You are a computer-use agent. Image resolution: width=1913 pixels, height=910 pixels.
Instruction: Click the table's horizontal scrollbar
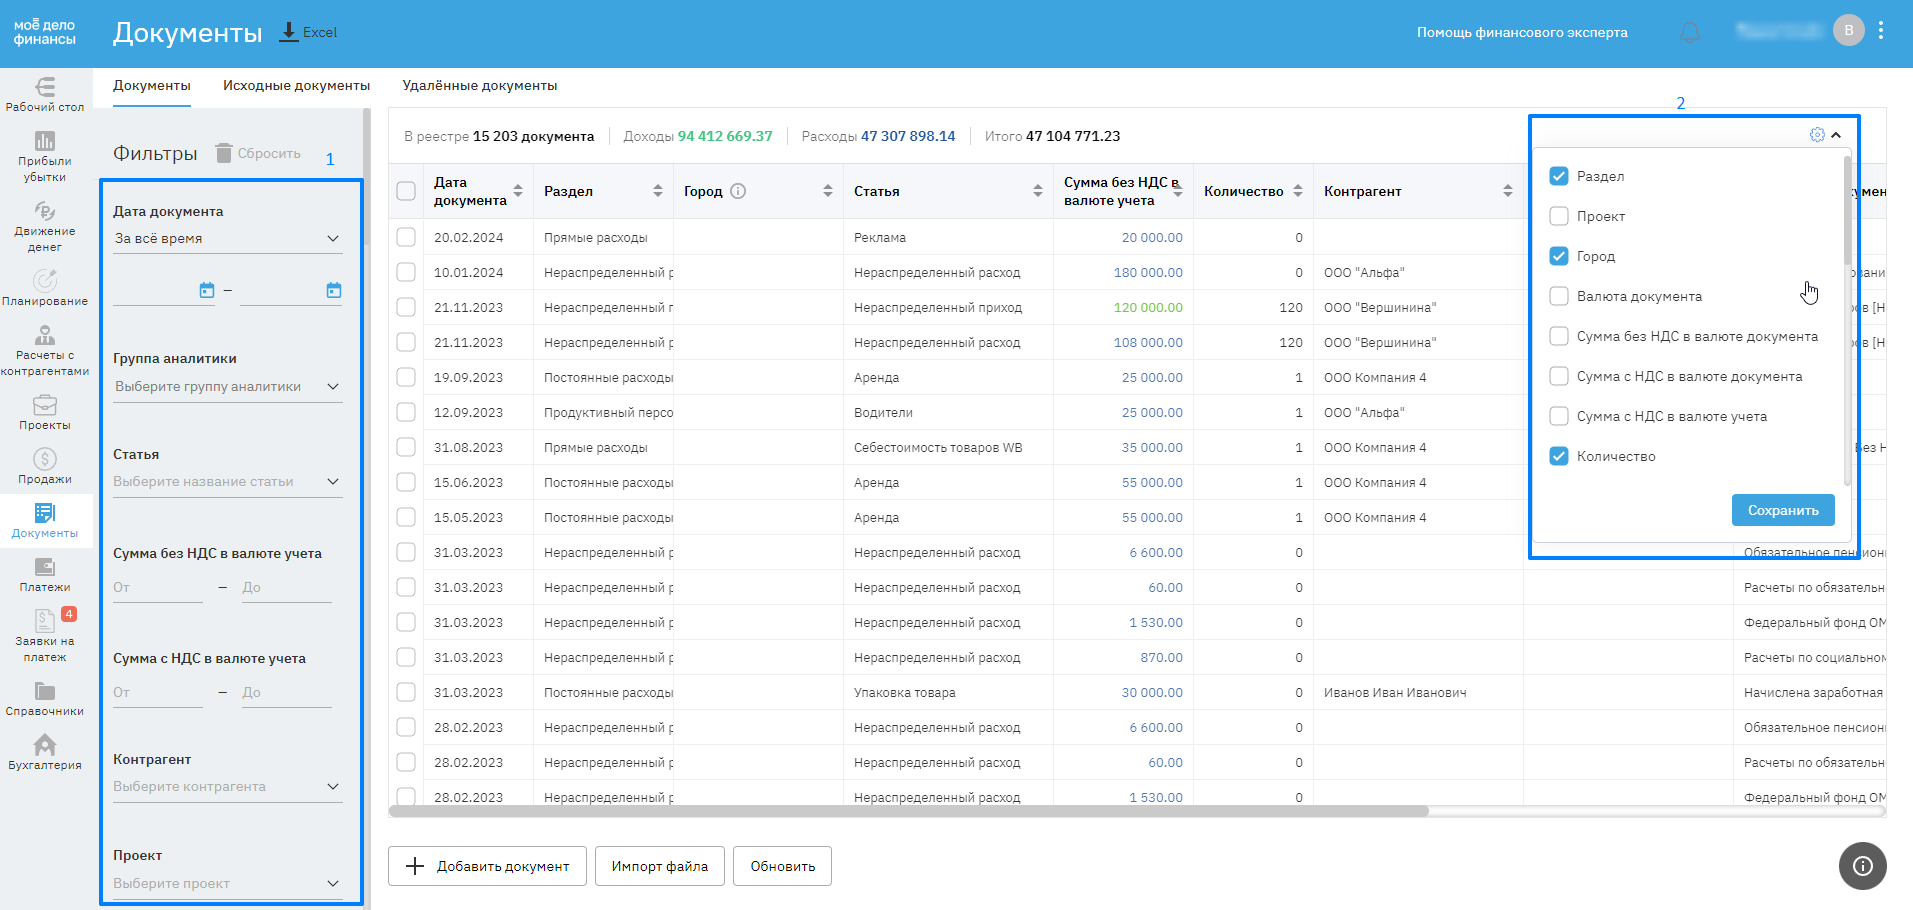click(908, 811)
